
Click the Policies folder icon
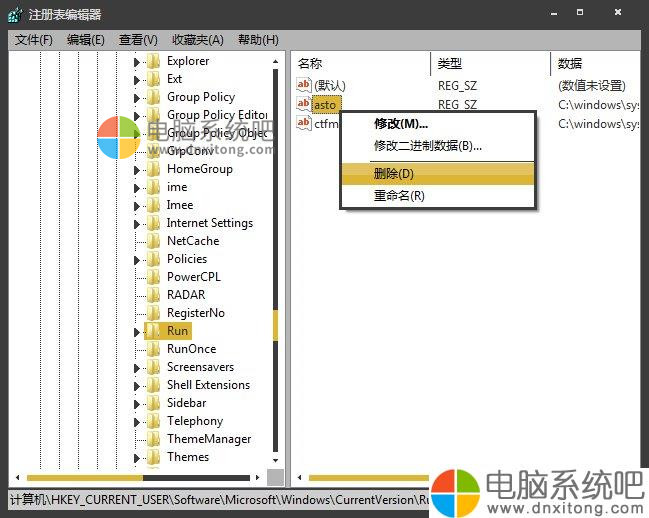click(x=154, y=259)
